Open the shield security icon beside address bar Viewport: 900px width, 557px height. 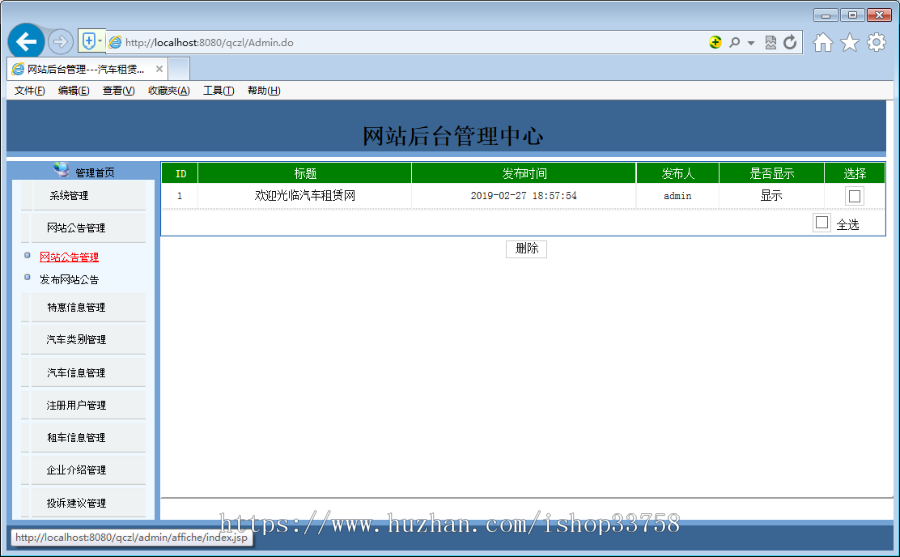89,41
